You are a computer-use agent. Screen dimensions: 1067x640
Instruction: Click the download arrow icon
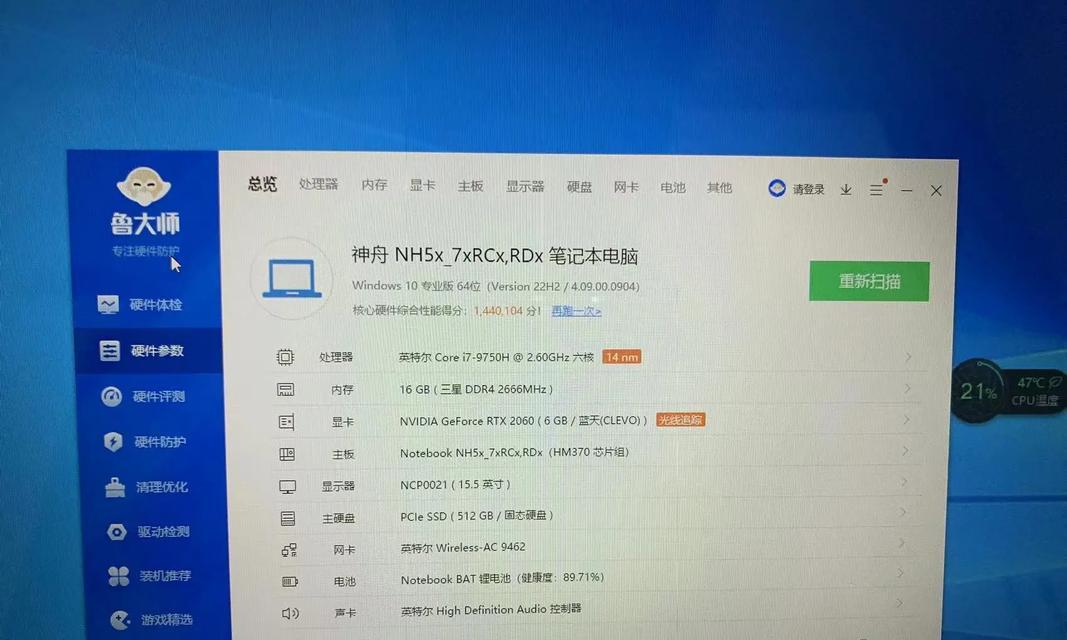click(x=846, y=190)
